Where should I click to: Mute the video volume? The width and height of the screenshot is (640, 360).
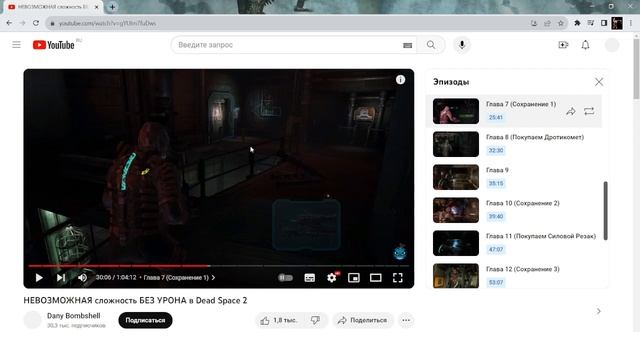(x=82, y=278)
